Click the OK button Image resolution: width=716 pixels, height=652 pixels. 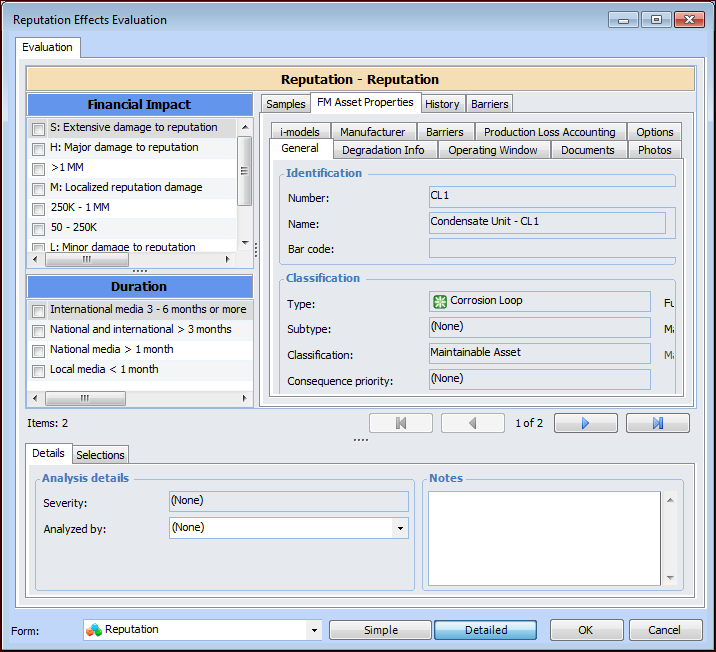pyautogui.click(x=586, y=630)
